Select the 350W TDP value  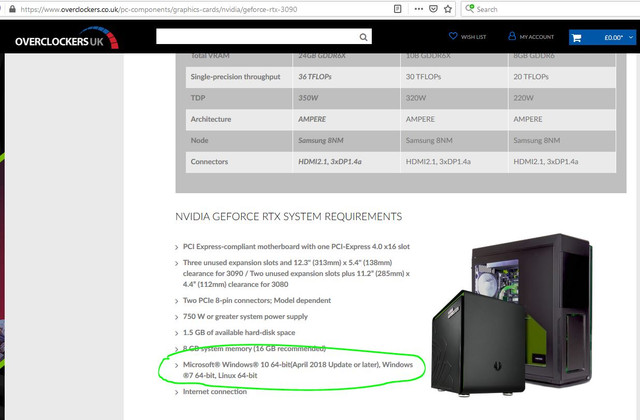308,98
